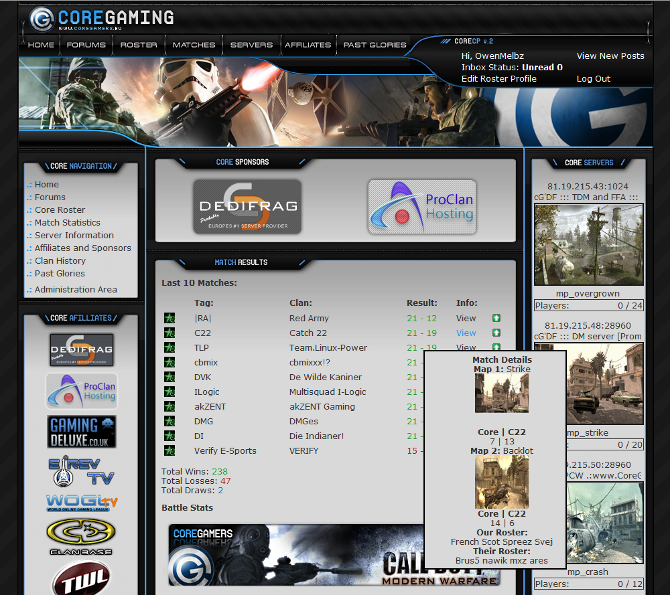Open Server Information sidebar link
670x595 pixels.
point(74,235)
